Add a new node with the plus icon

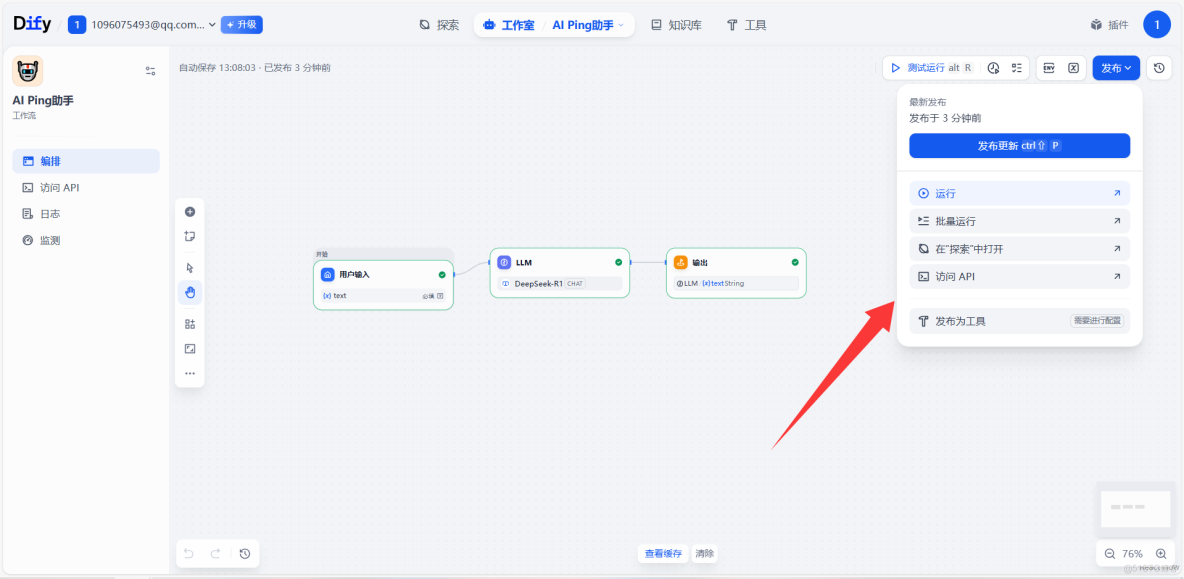click(x=190, y=211)
